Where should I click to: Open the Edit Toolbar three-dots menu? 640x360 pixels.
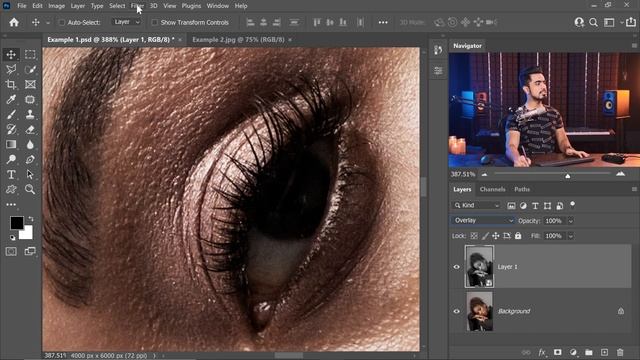pos(11,204)
